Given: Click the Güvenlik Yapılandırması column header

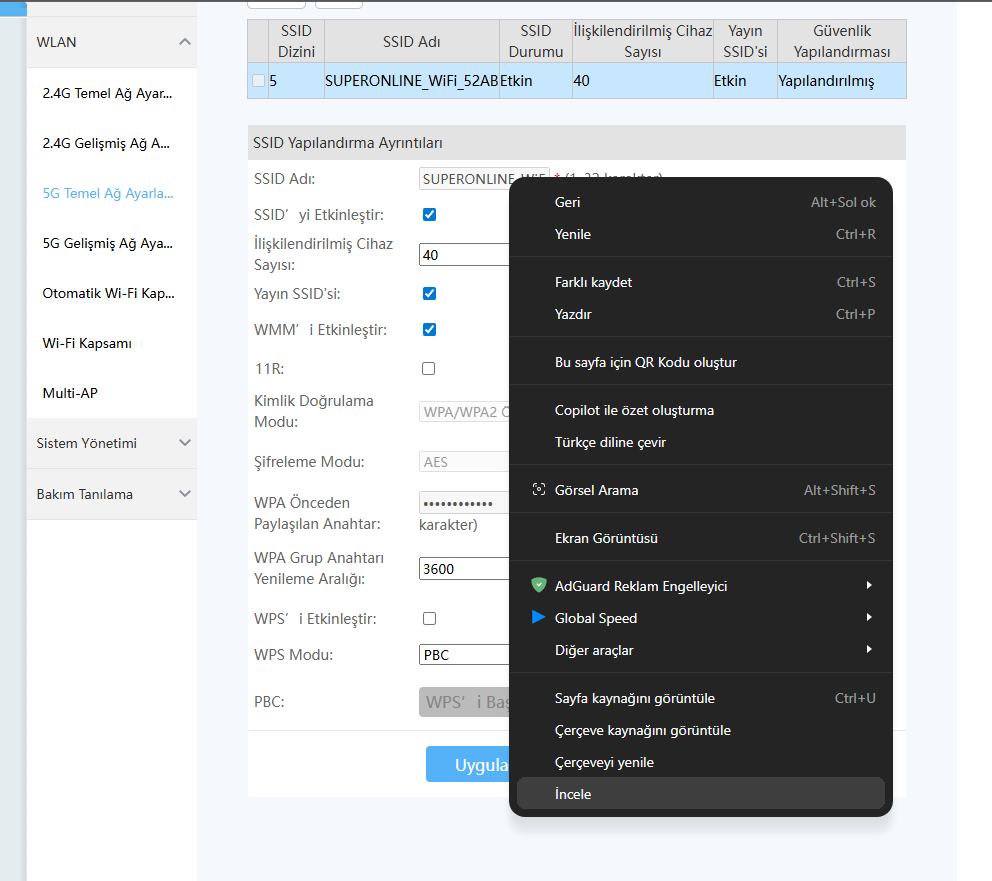Looking at the screenshot, I should [841, 41].
